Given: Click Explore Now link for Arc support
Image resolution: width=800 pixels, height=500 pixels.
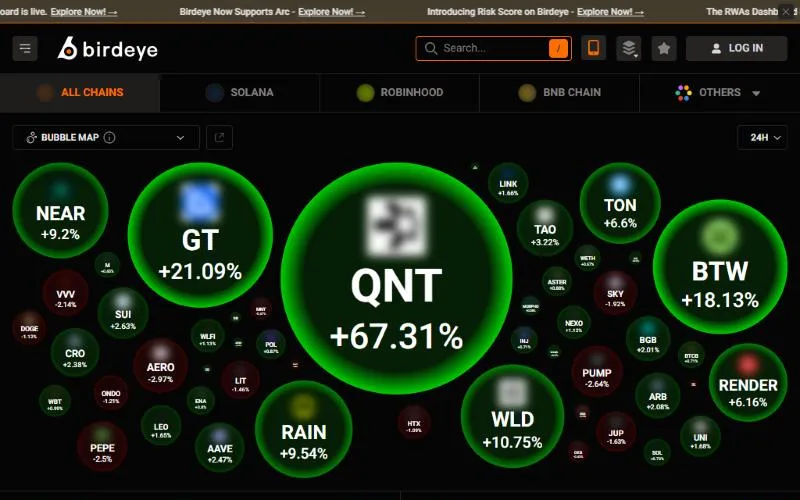Looking at the screenshot, I should click(332, 11).
